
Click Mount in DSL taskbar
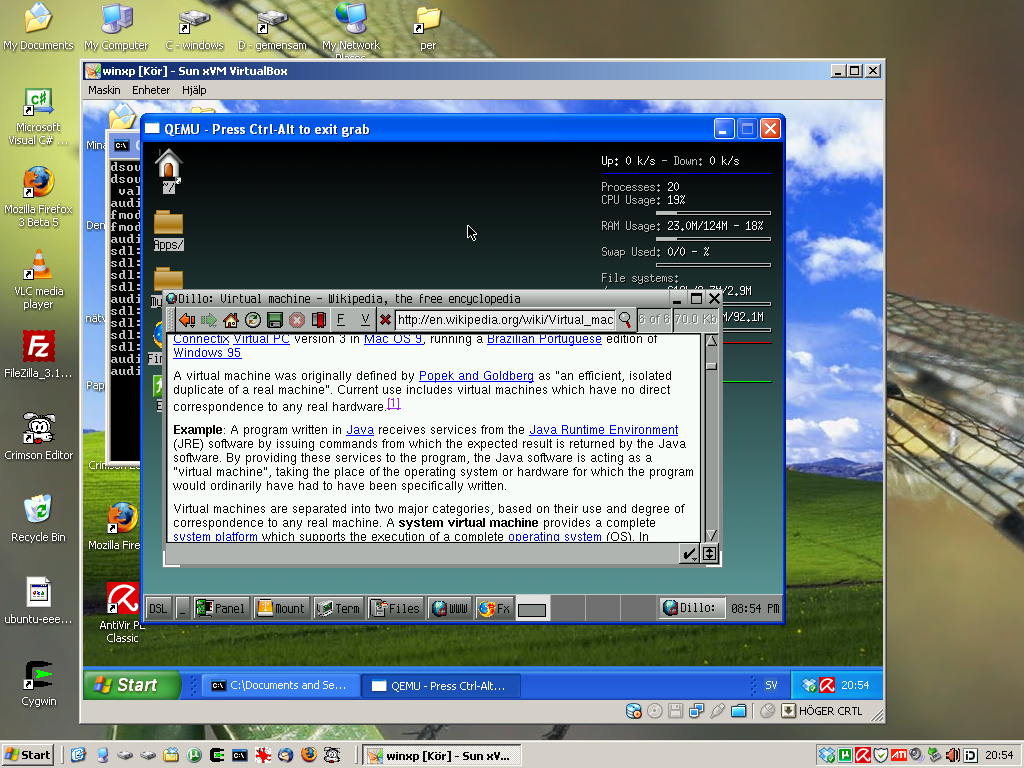[281, 609]
